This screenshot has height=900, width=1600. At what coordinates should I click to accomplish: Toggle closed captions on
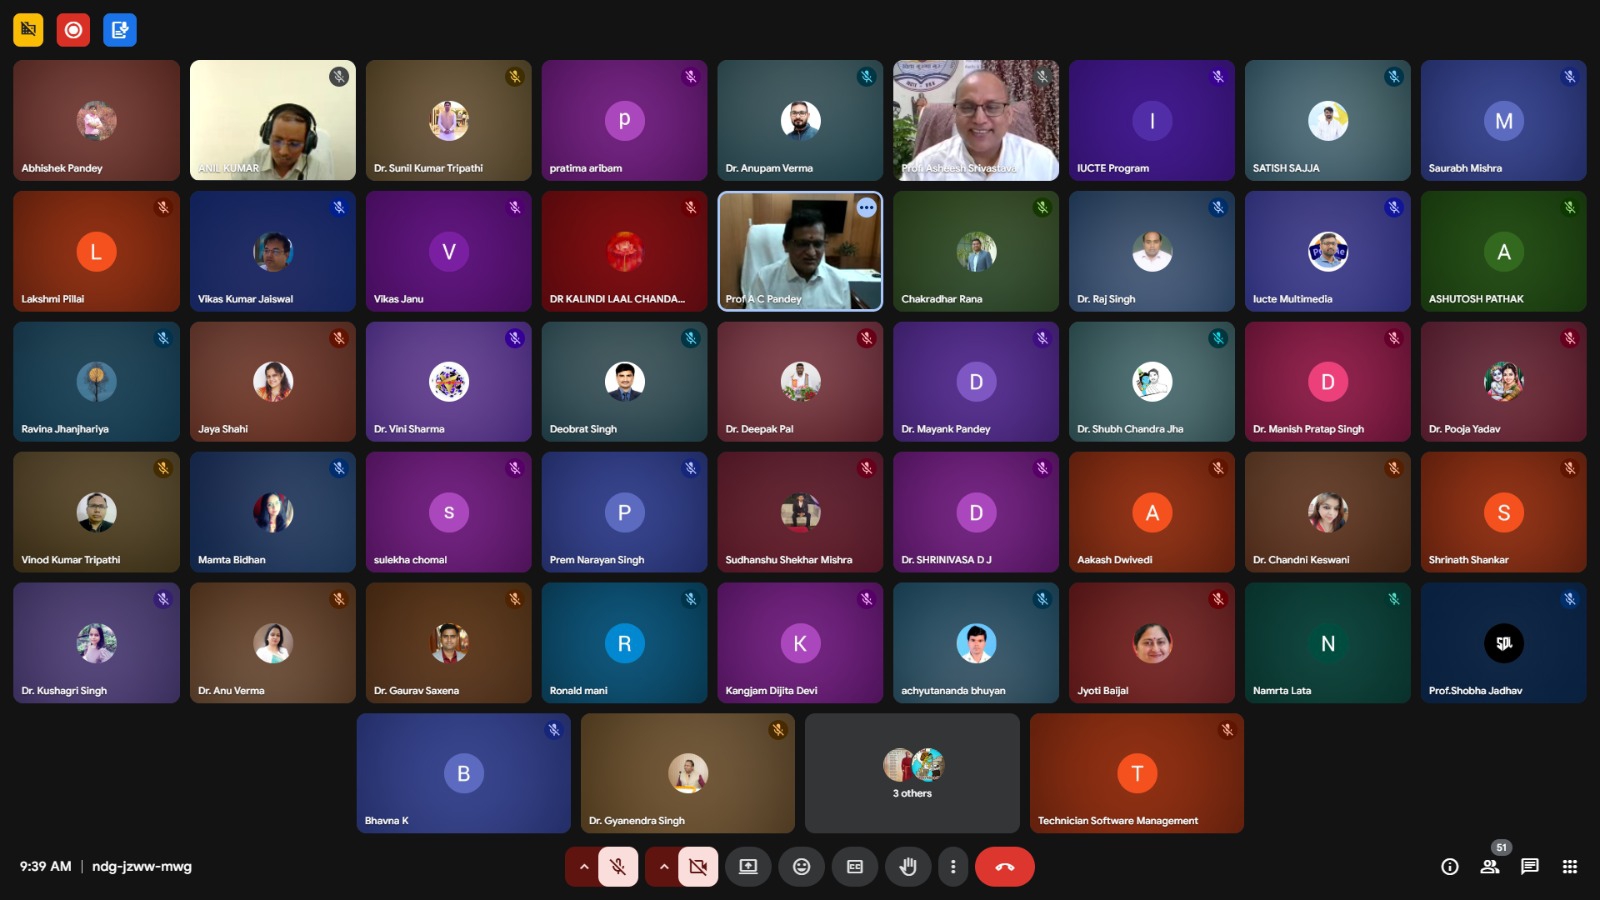coord(855,867)
